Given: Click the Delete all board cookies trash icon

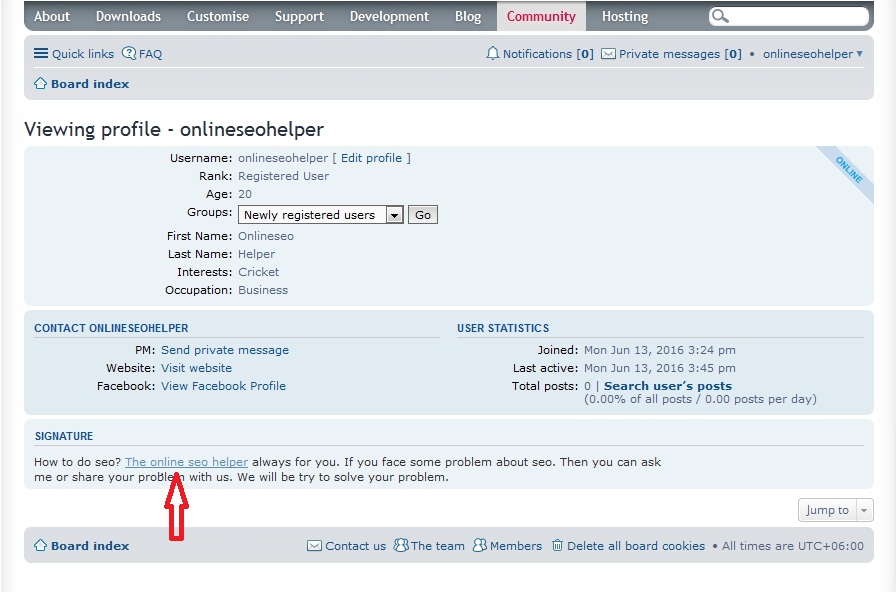Looking at the screenshot, I should click(x=556, y=546).
